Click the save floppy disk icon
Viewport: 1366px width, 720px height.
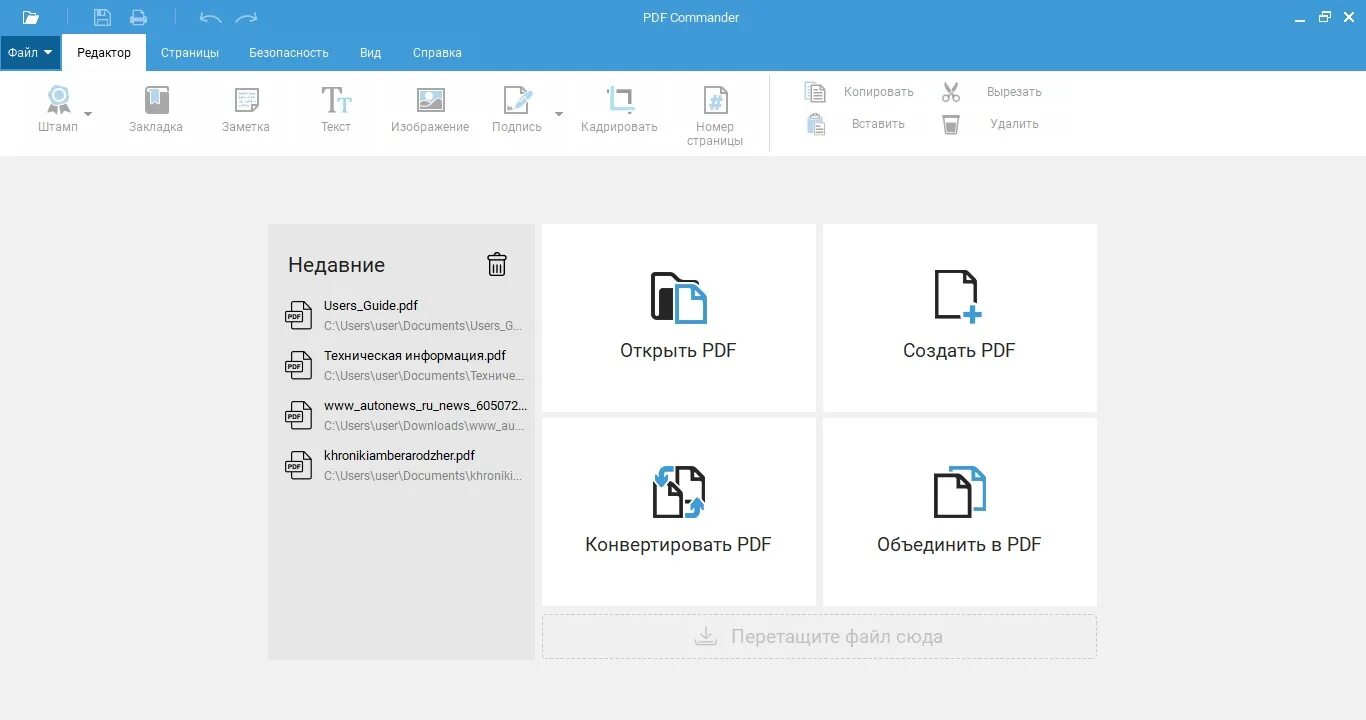pyautogui.click(x=102, y=17)
